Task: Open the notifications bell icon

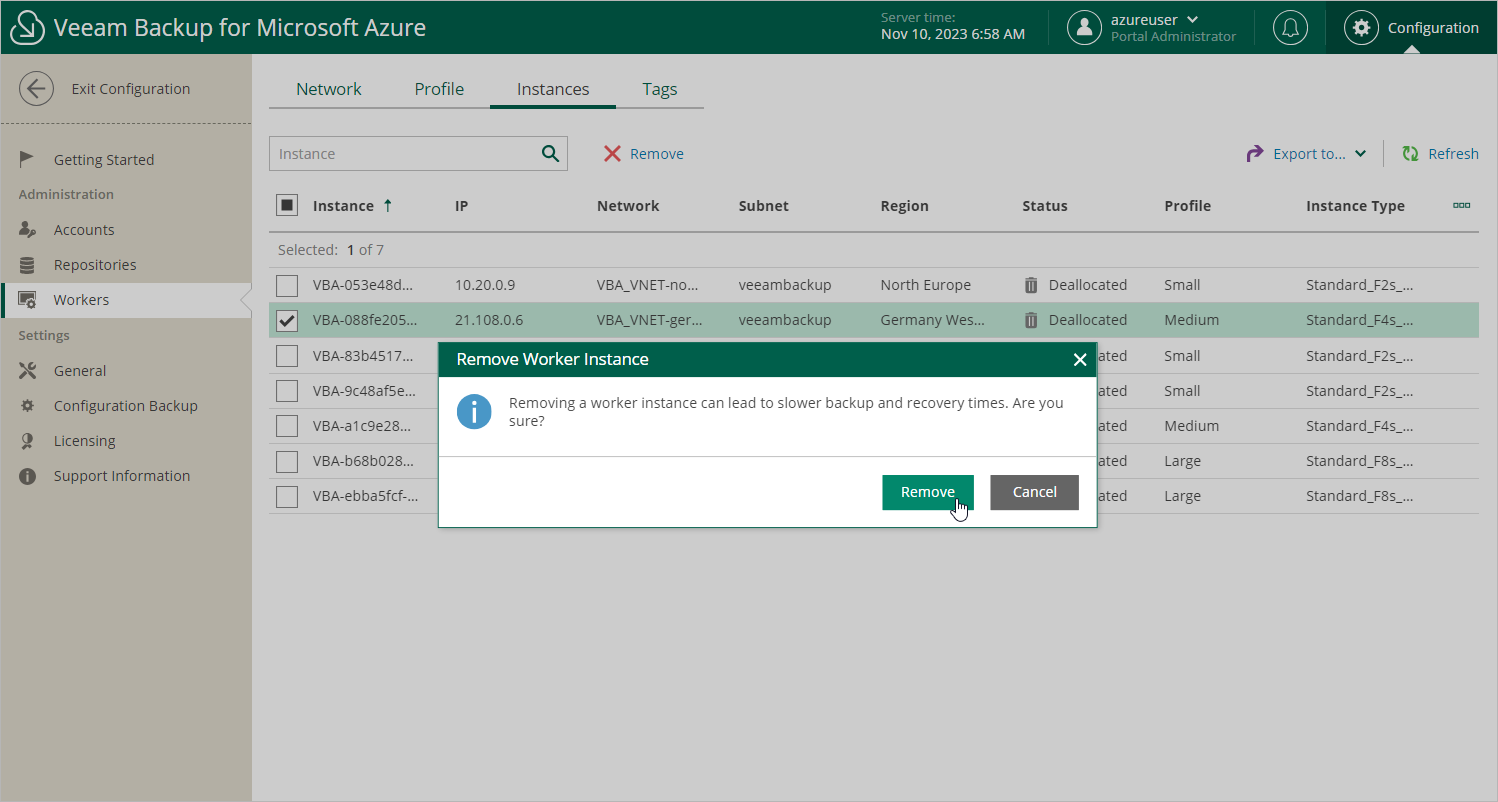Action: 1290,27
